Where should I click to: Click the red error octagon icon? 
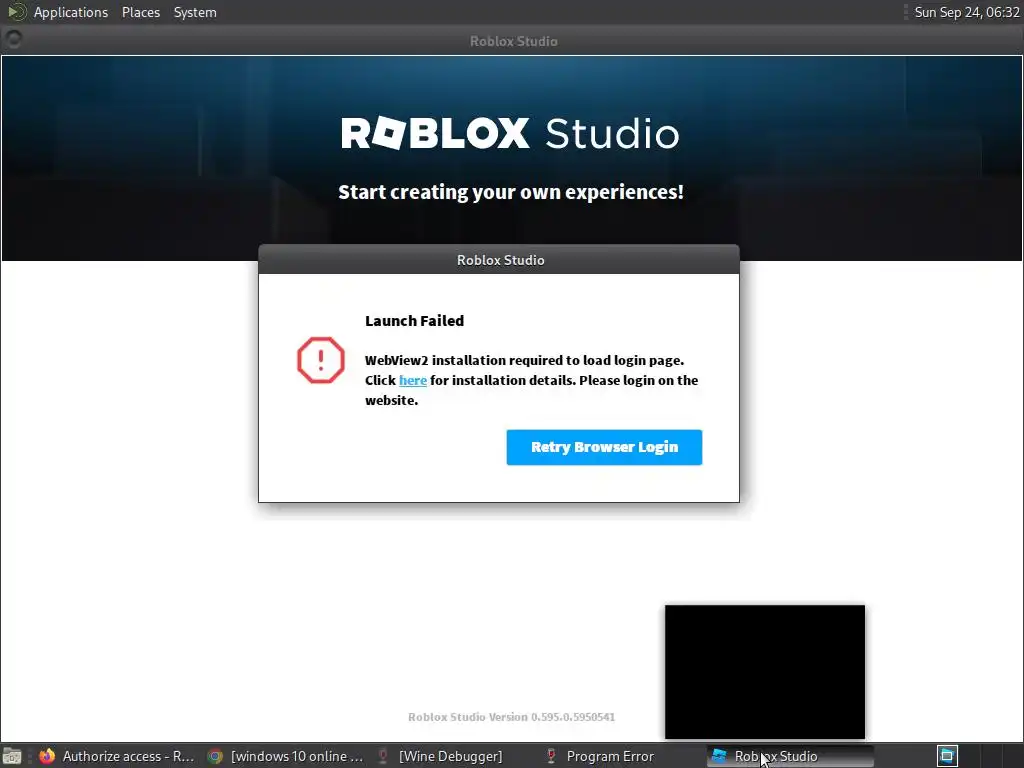321,360
